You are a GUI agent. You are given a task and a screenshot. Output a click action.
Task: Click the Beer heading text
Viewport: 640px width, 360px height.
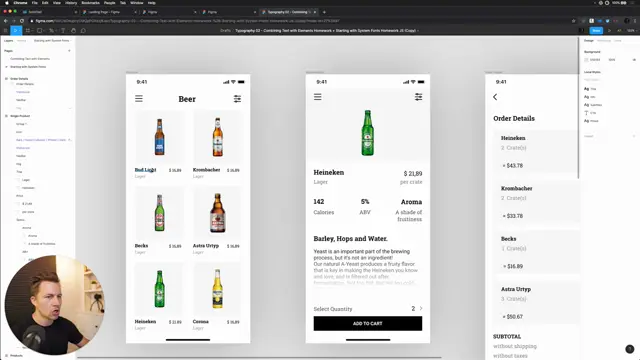point(187,99)
